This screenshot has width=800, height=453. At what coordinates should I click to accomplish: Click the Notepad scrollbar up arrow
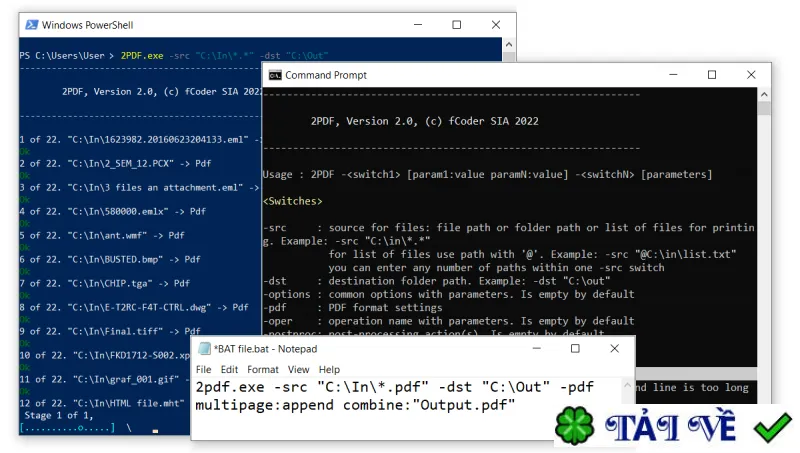pos(628,386)
